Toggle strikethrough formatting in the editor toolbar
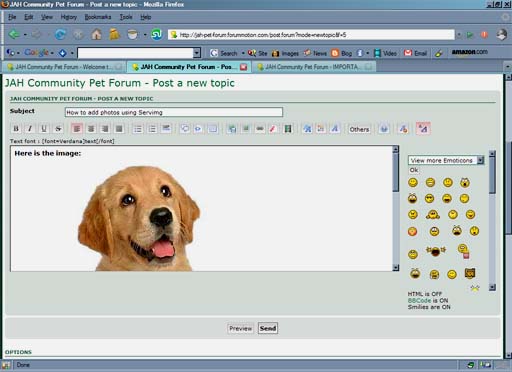512x372 pixels. click(x=58, y=129)
